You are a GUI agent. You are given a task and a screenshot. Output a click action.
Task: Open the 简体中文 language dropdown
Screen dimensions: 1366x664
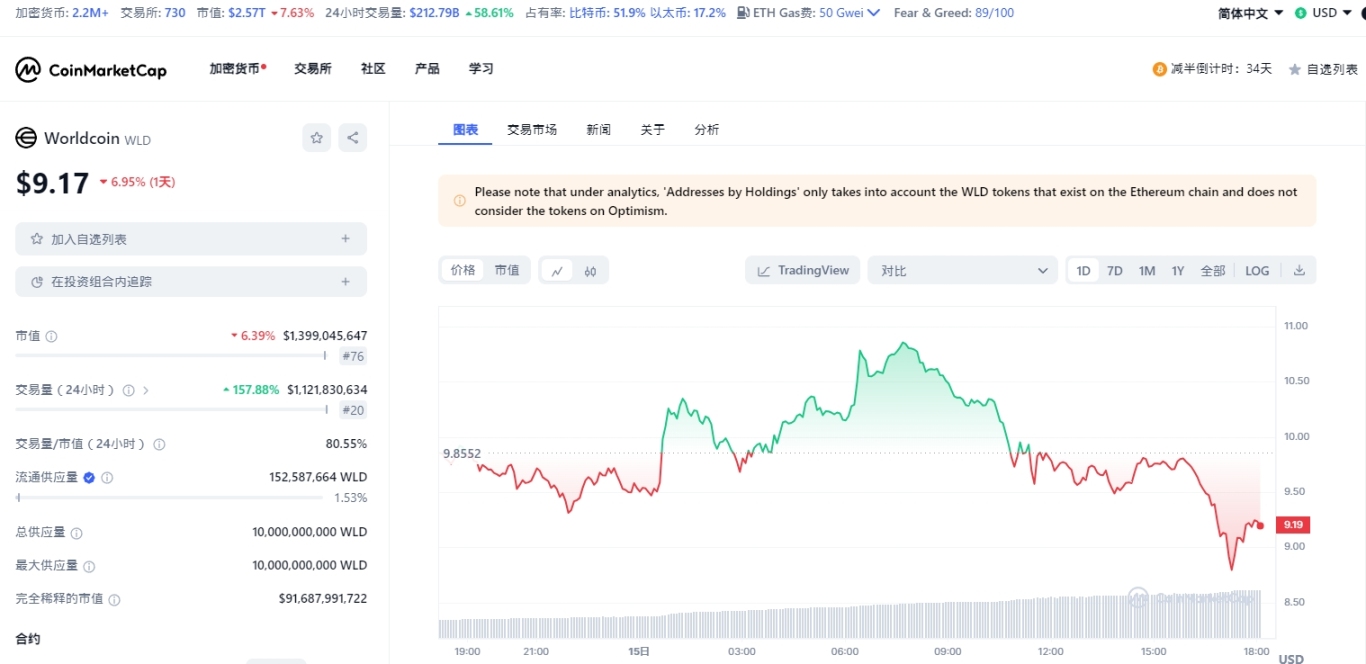point(1250,13)
